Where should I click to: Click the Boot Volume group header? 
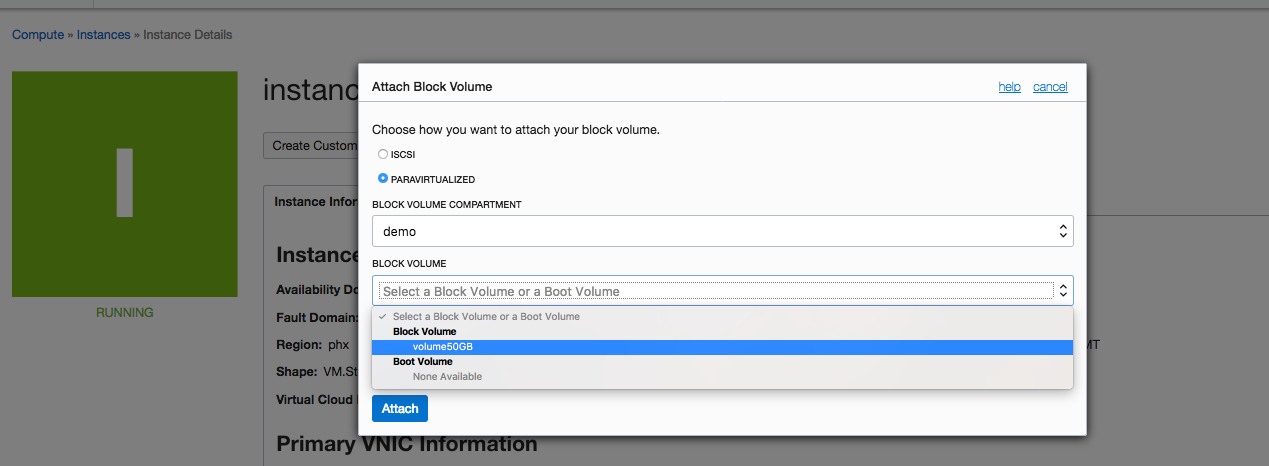422,362
